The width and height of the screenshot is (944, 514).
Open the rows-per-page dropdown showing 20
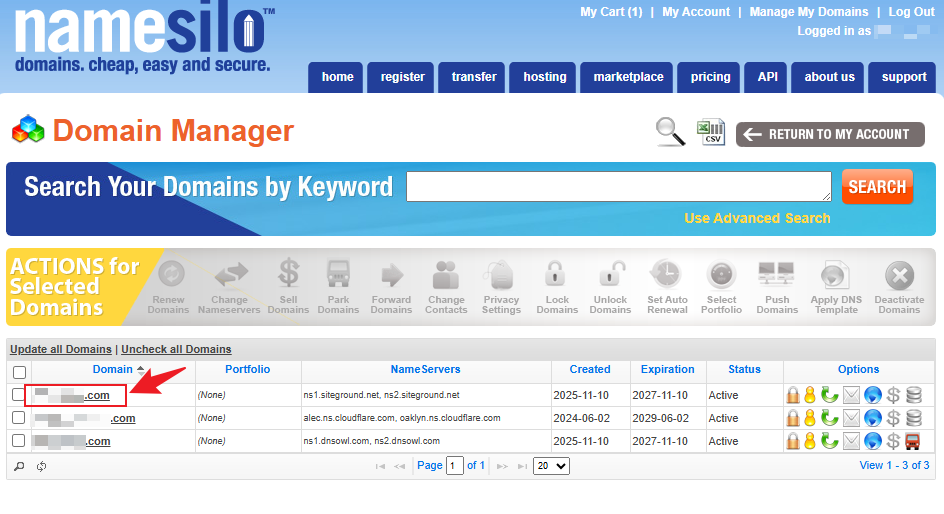pyautogui.click(x=550, y=466)
